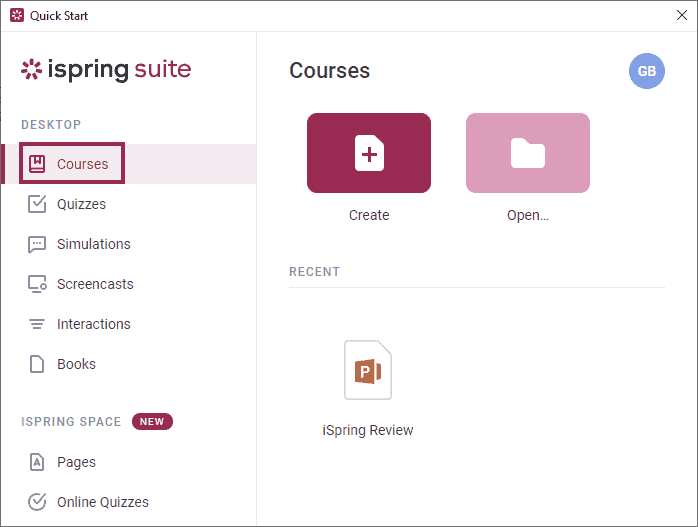Image resolution: width=698 pixels, height=527 pixels.
Task: Click the Open folder tile
Action: tap(528, 153)
